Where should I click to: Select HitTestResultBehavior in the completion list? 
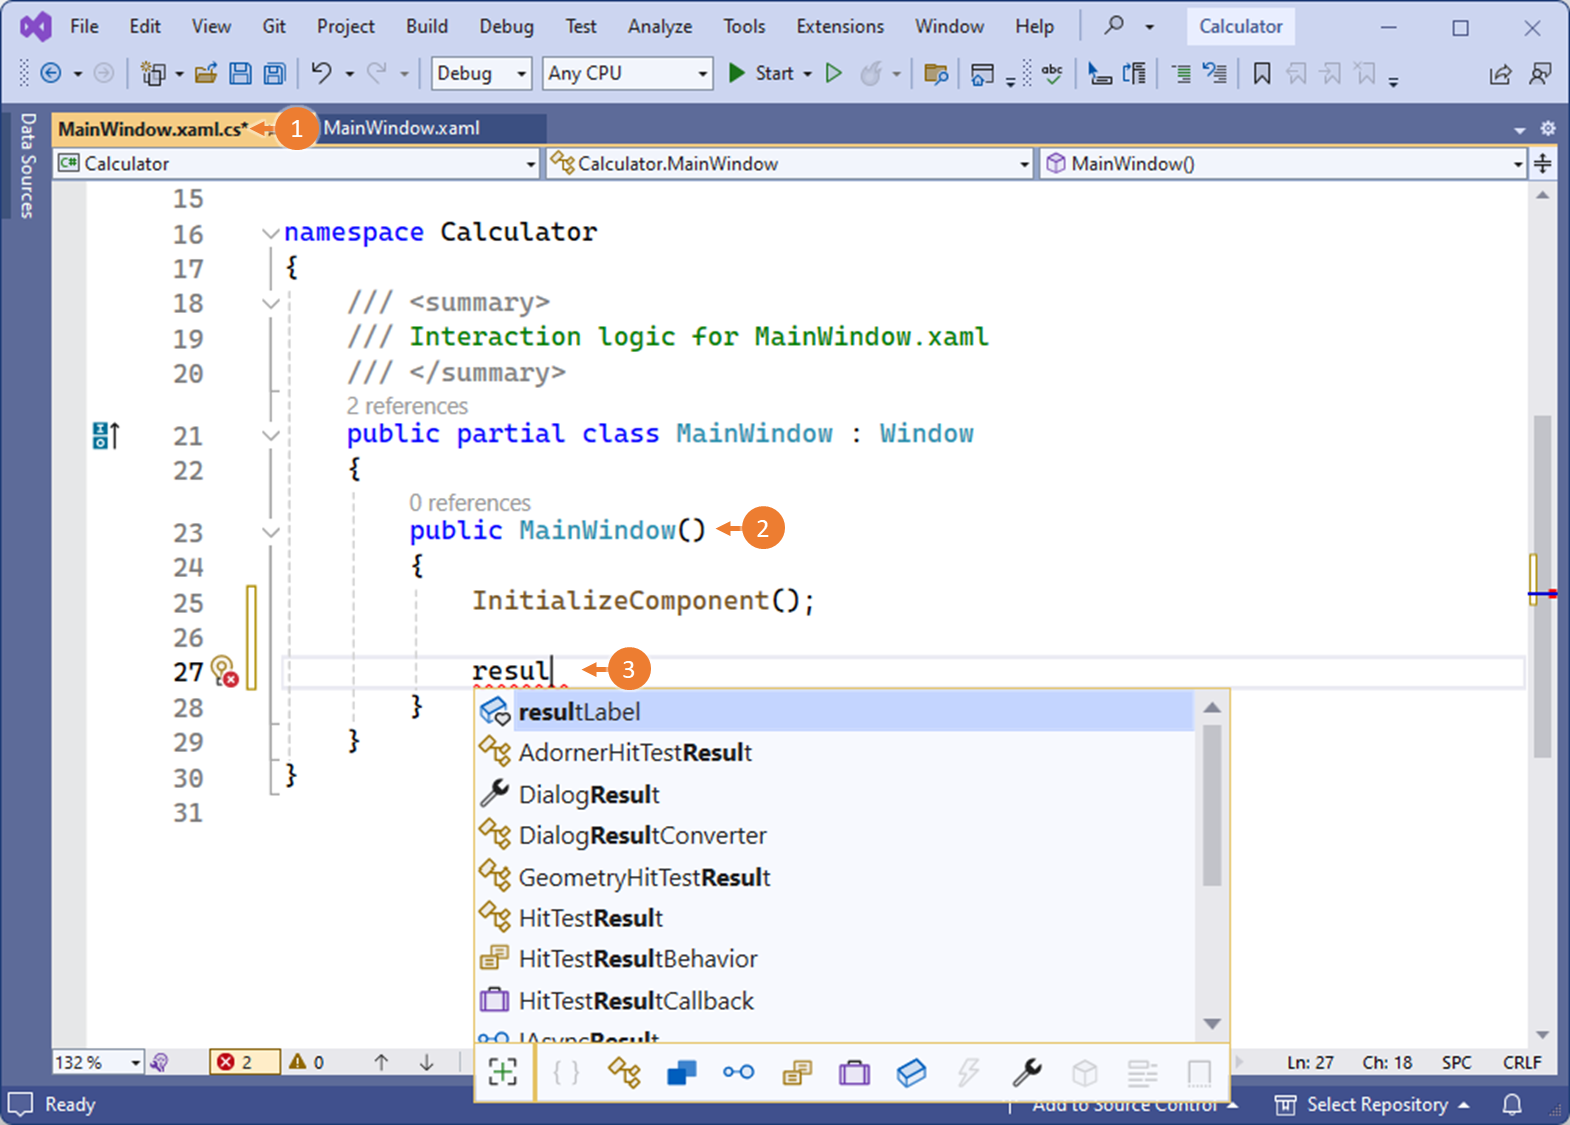click(x=834, y=959)
